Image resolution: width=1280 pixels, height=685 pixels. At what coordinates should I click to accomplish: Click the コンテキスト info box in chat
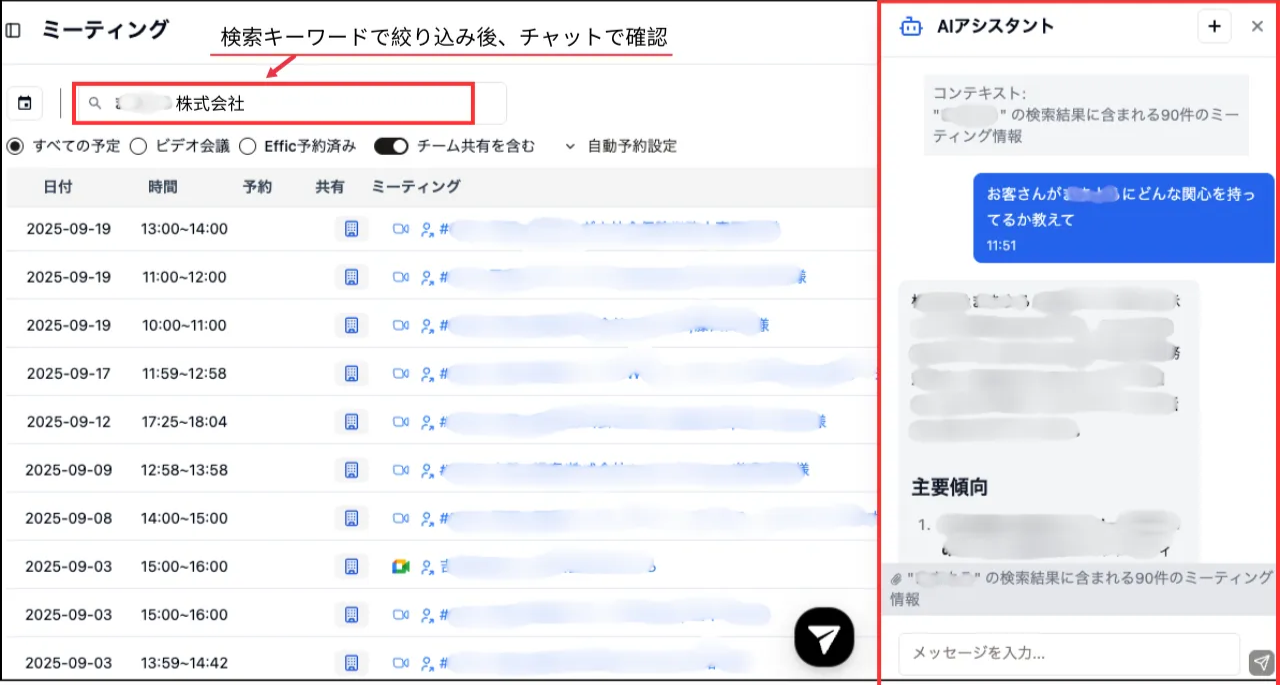pyautogui.click(x=1086, y=114)
